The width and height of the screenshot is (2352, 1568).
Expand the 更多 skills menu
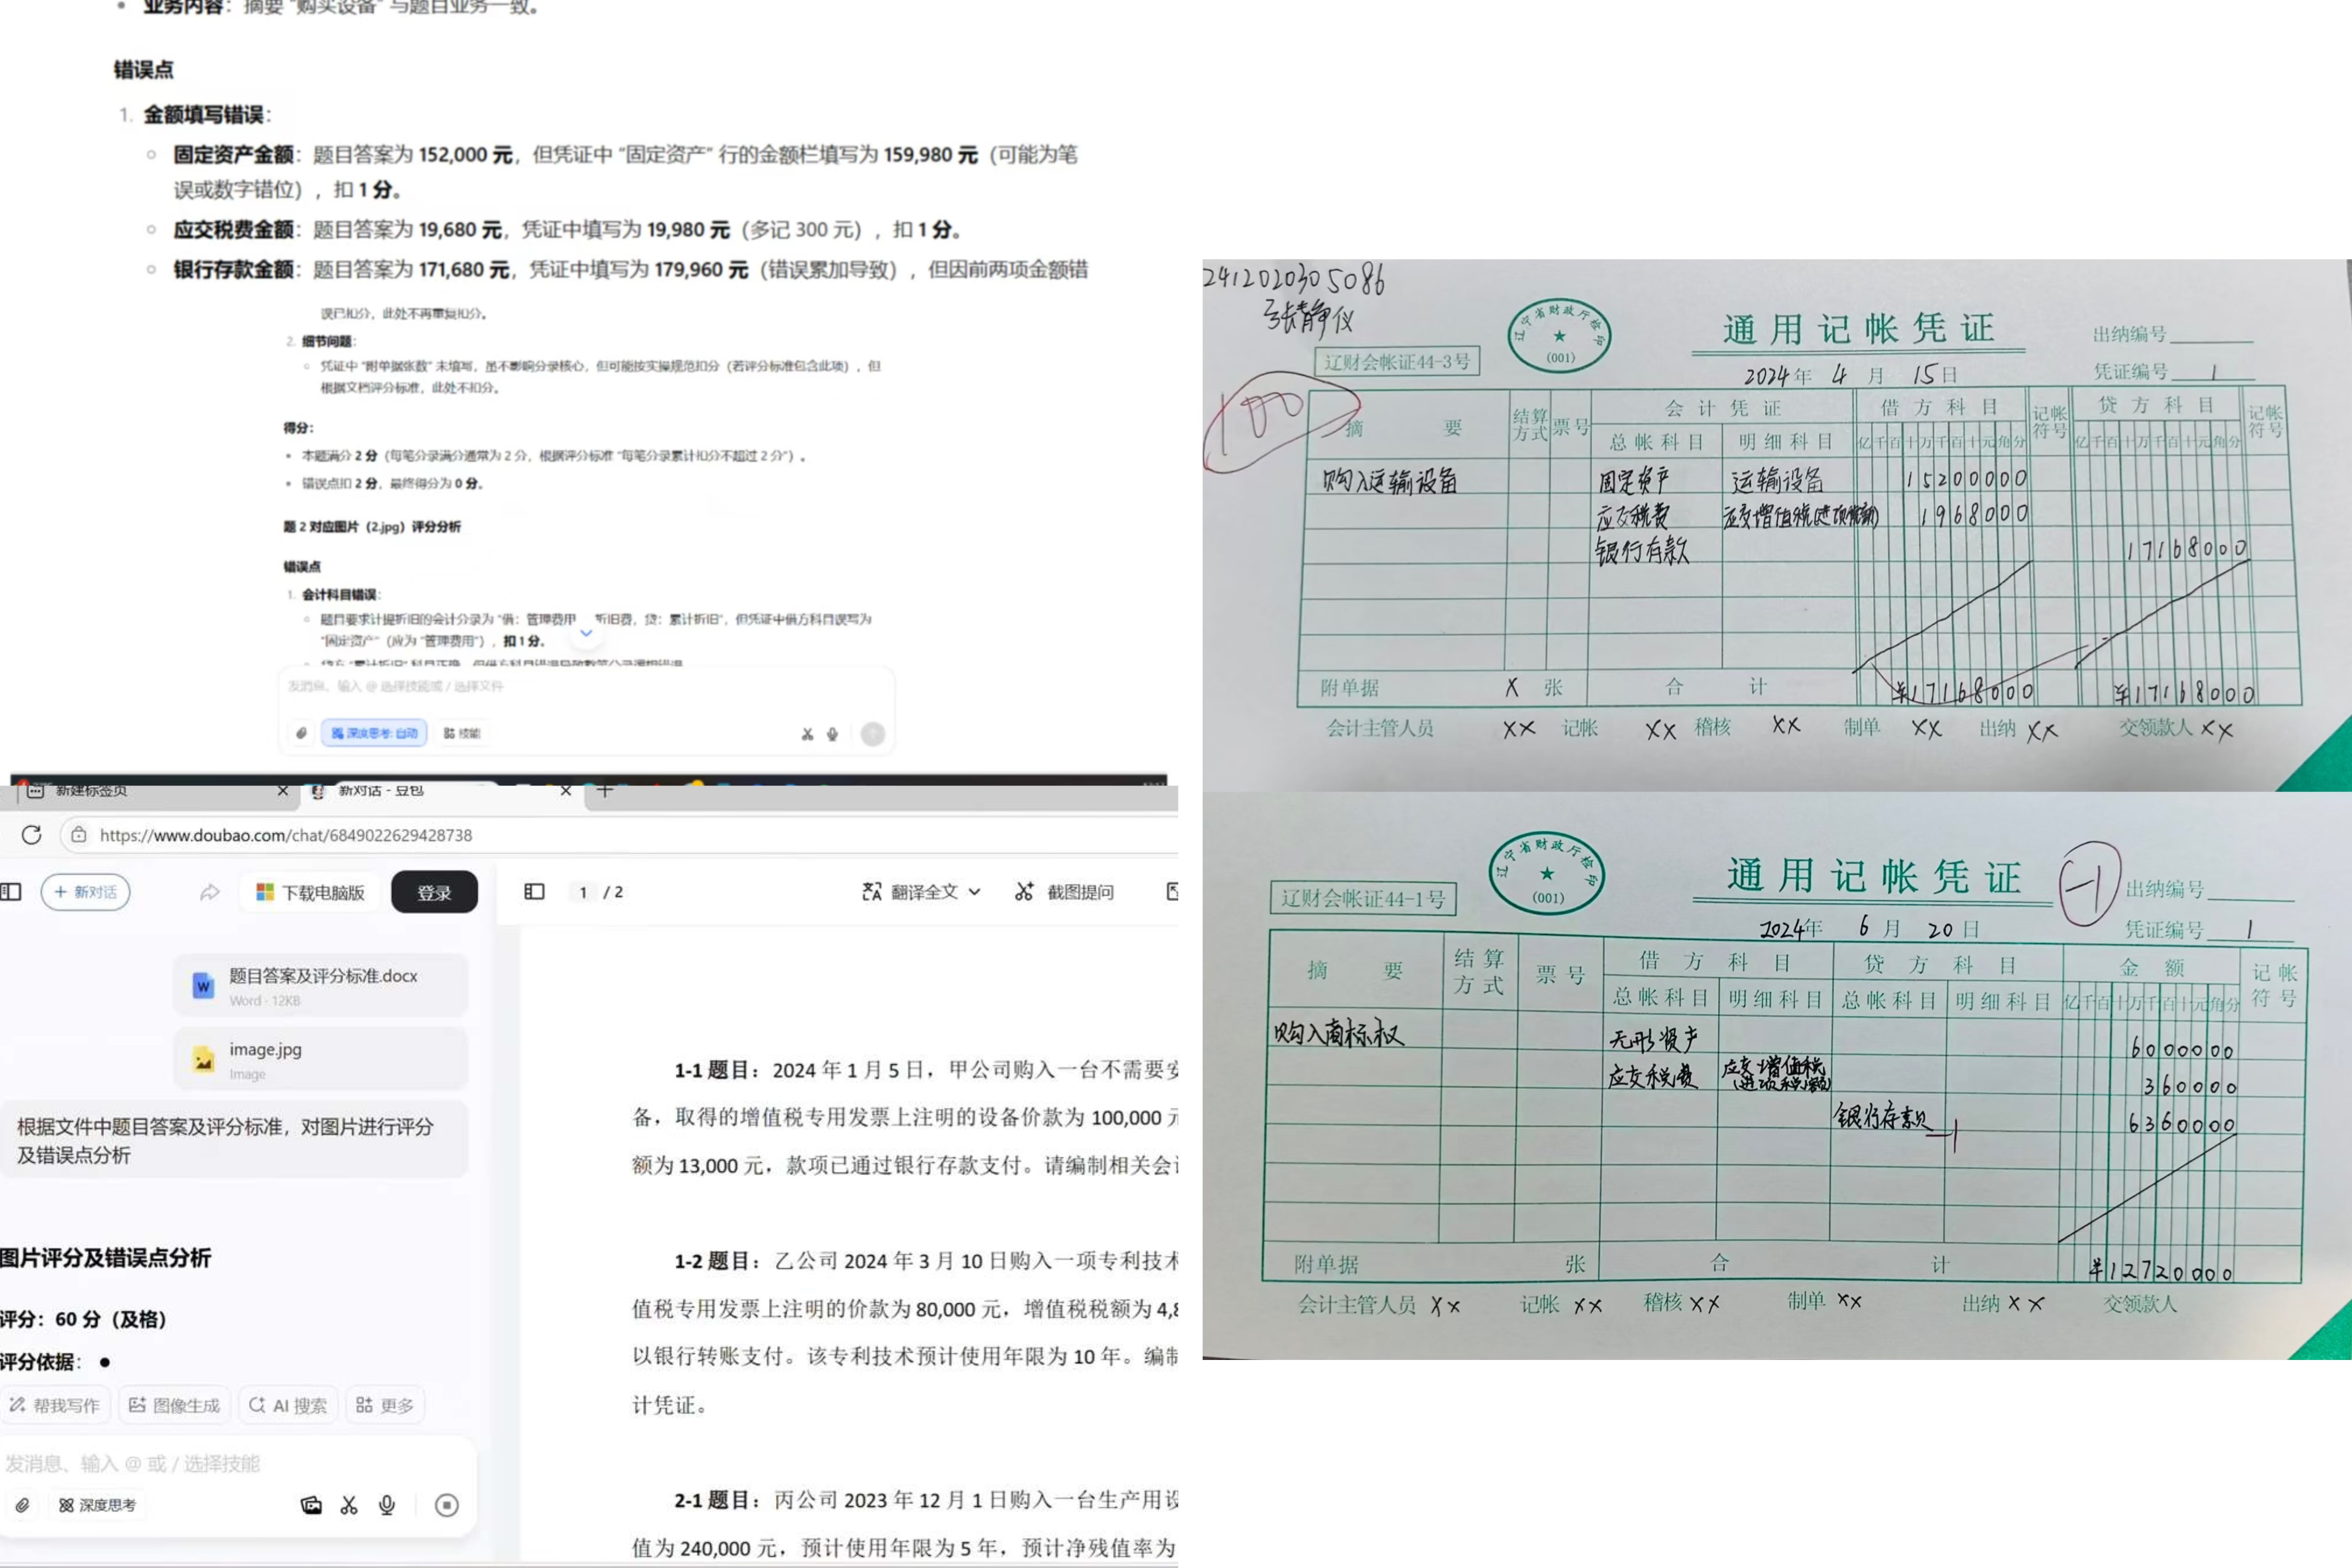(385, 1405)
